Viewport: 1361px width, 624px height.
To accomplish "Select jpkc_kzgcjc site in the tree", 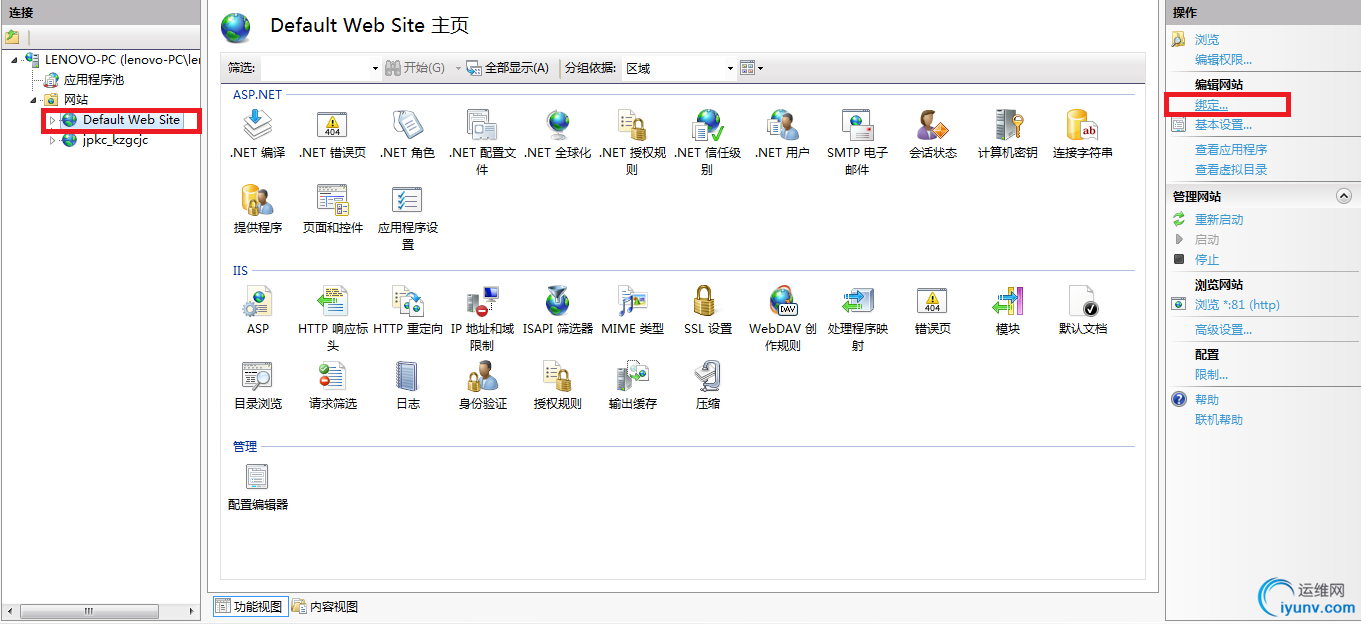I will [x=115, y=140].
